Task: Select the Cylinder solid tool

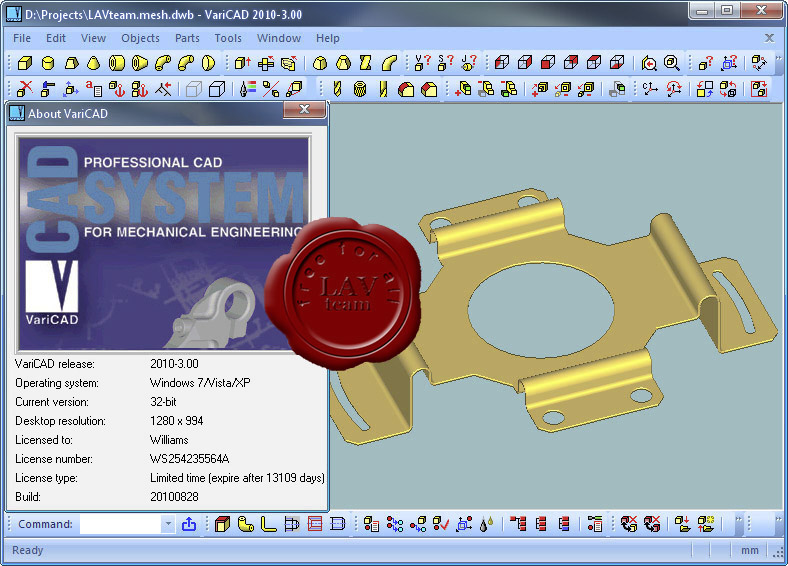Action: pos(48,63)
